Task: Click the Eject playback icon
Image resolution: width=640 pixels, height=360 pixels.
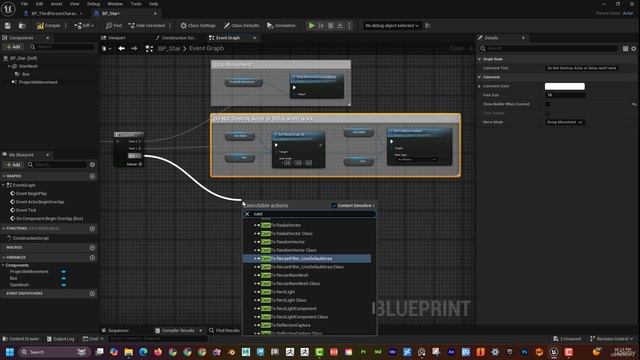Action: coord(340,26)
